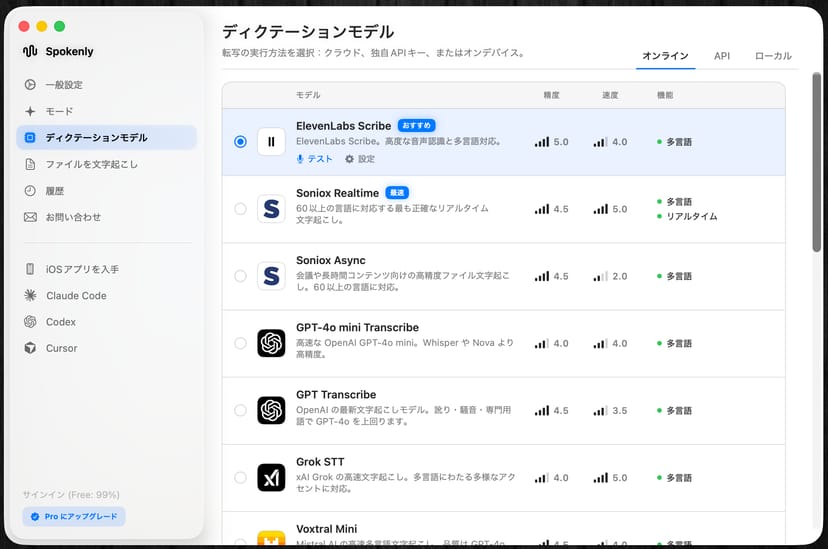
Task: Click Soniox Async speed bars icon 2.0
Action: [600, 276]
